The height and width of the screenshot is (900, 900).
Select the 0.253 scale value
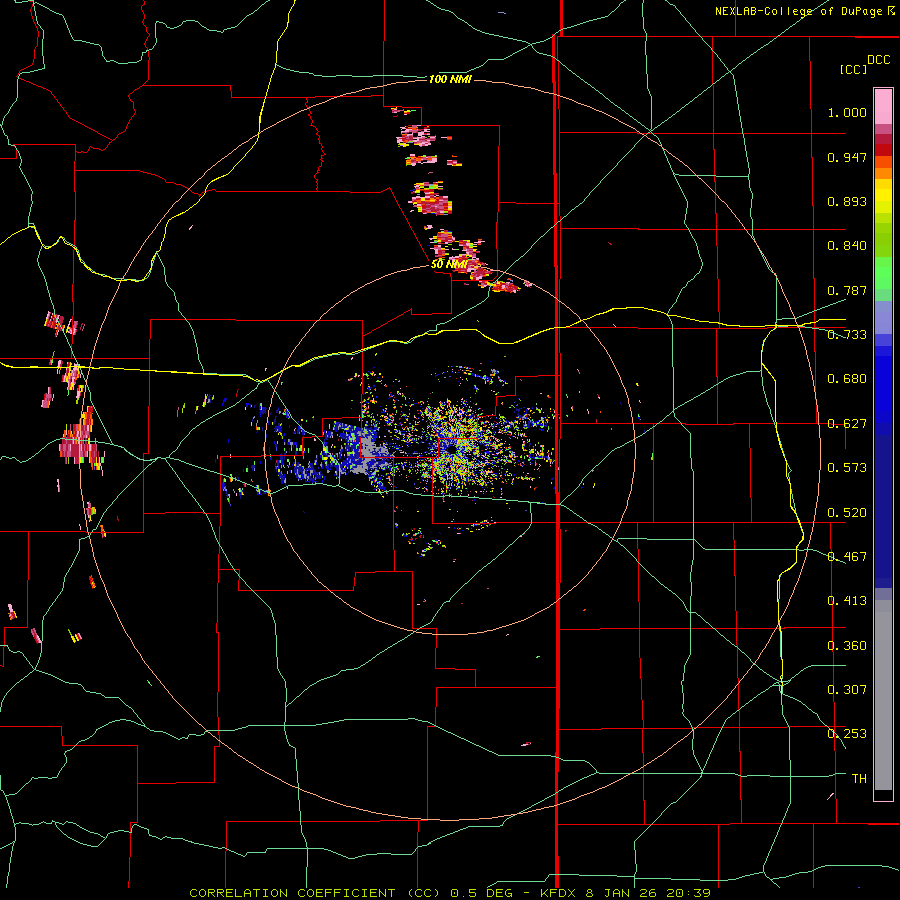tap(847, 734)
